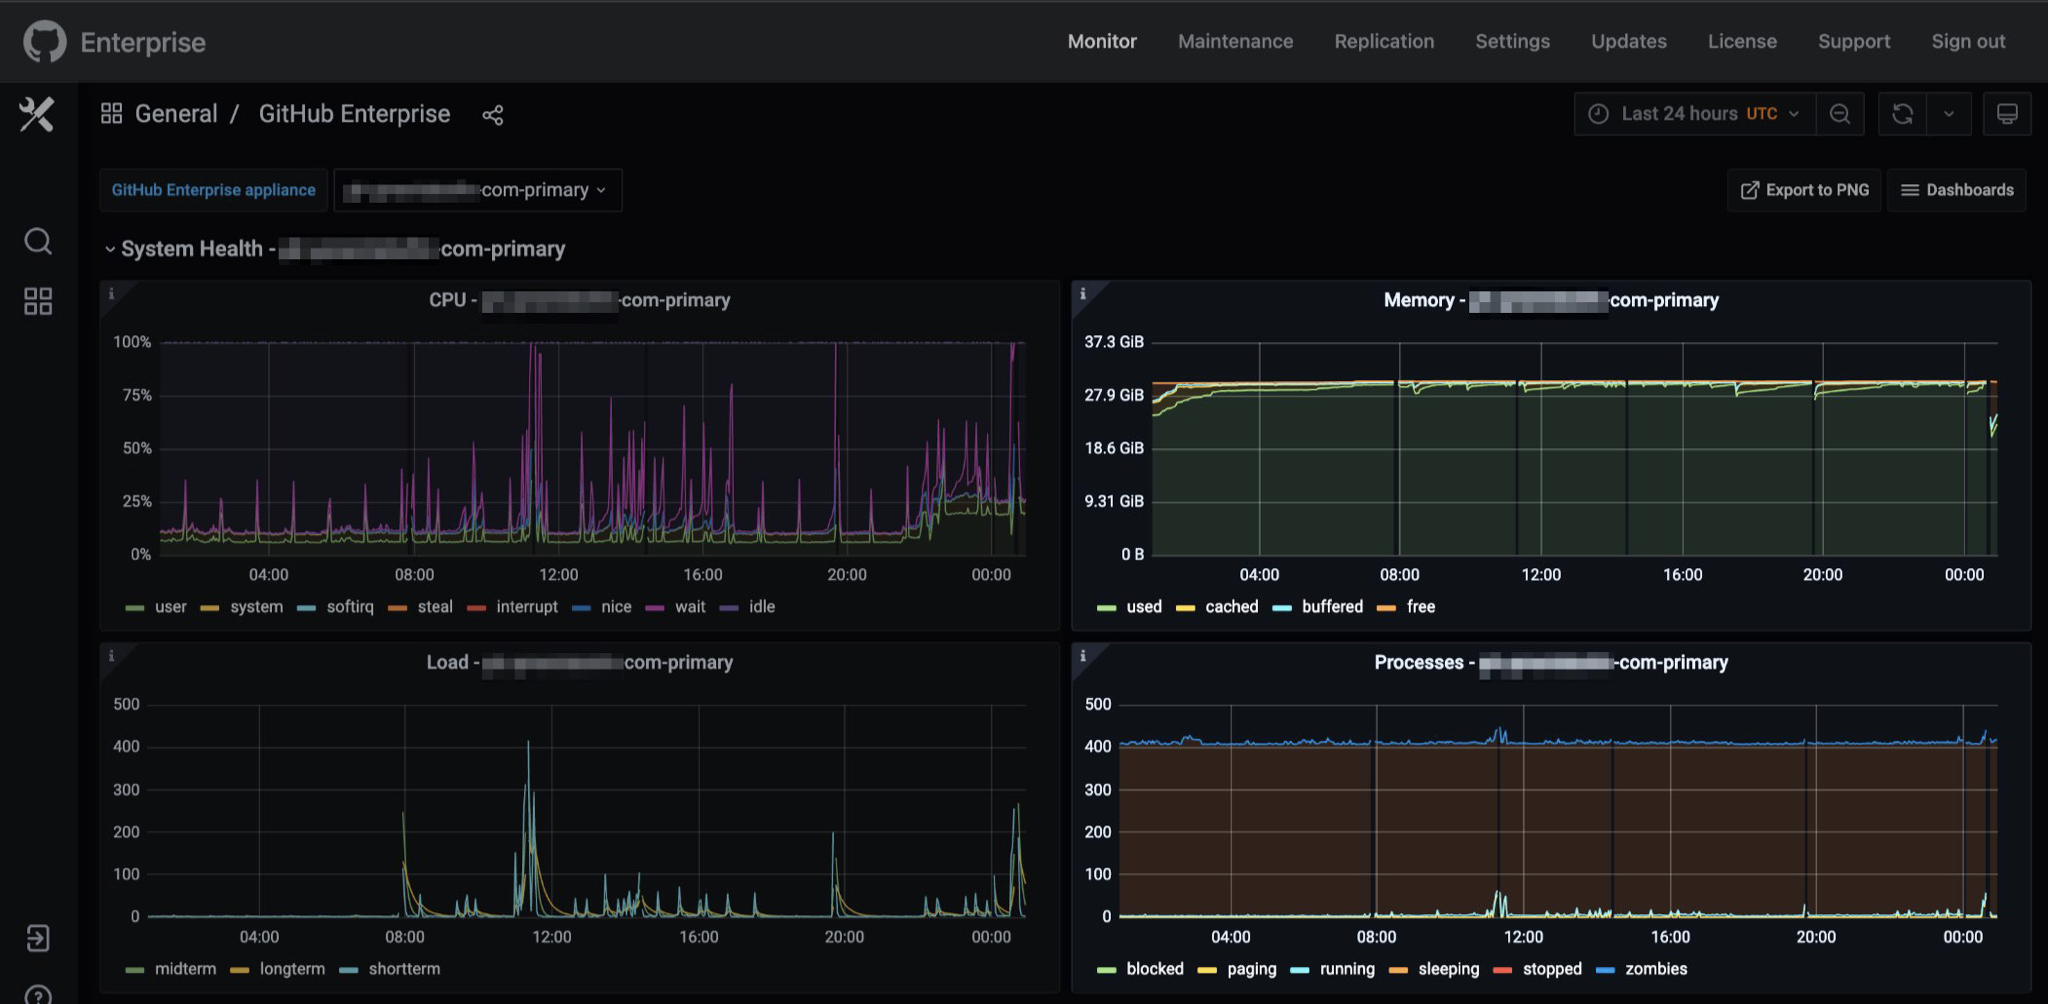This screenshot has height=1004, width=2048.
Task: Toggle 'shortterm' series in Load legend
Action: (x=403, y=969)
